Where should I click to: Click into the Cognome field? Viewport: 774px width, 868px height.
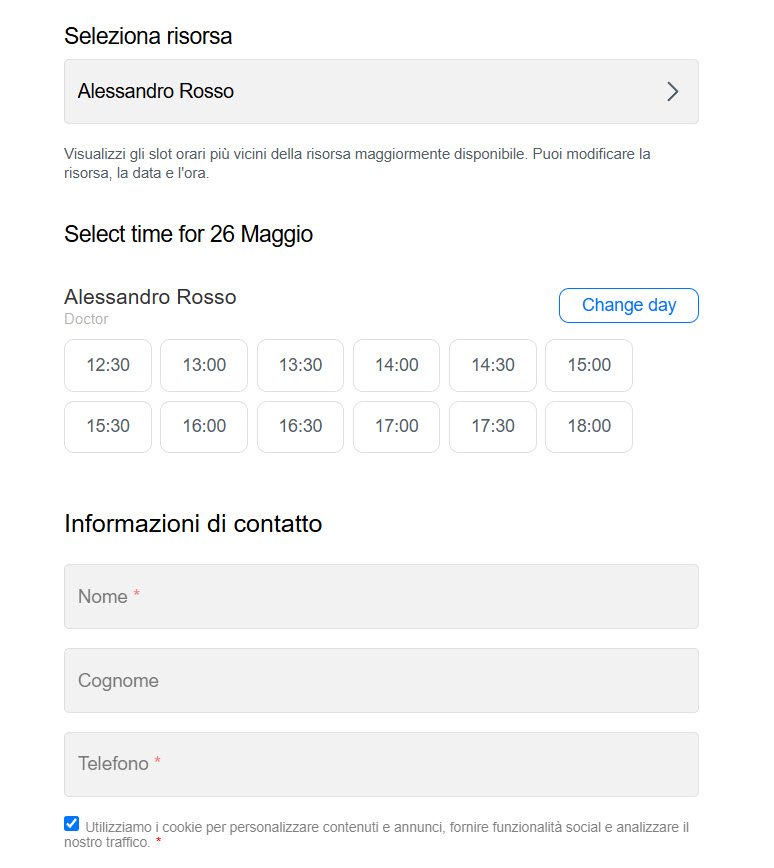click(x=381, y=680)
